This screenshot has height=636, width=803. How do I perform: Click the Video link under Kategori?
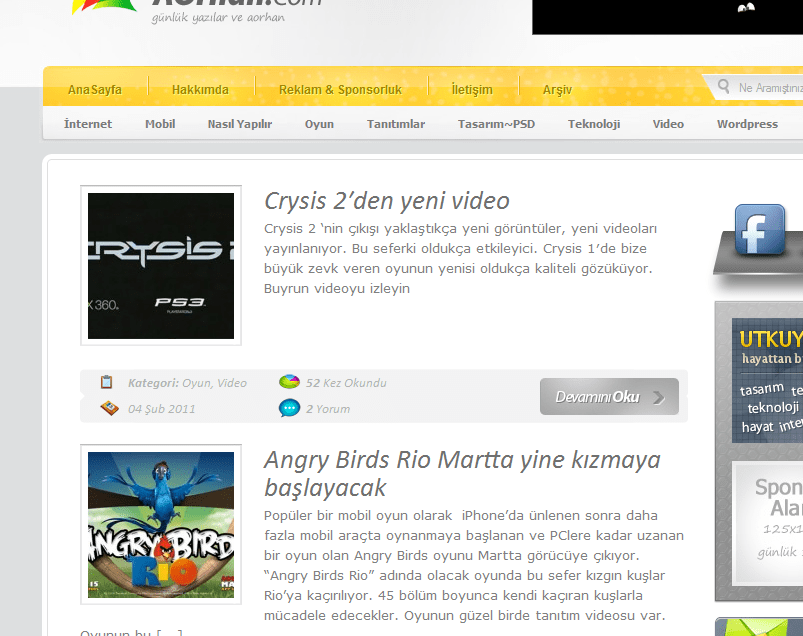[231, 383]
